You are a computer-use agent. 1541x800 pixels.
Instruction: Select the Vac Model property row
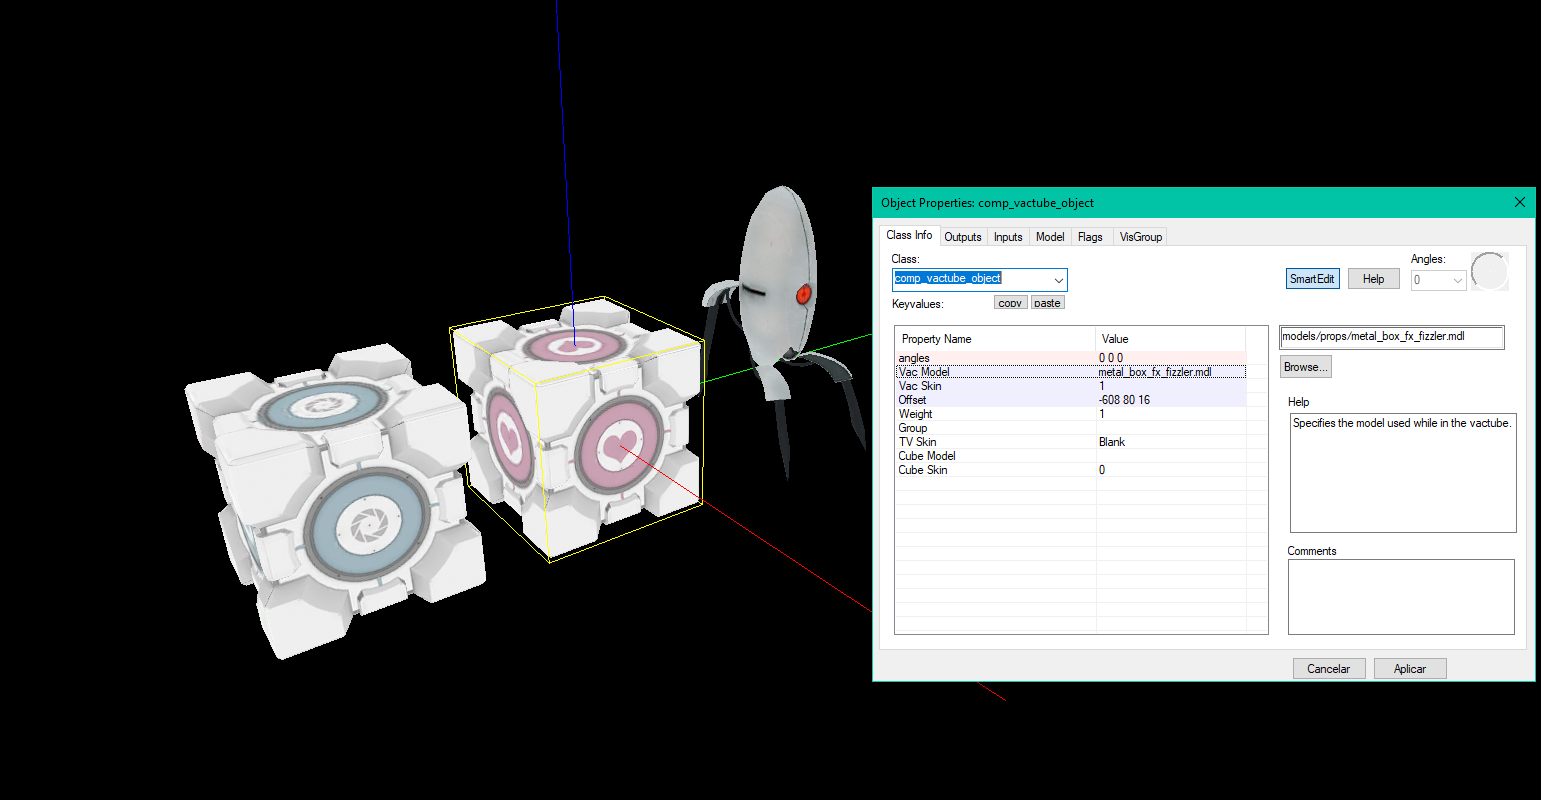pos(1071,372)
